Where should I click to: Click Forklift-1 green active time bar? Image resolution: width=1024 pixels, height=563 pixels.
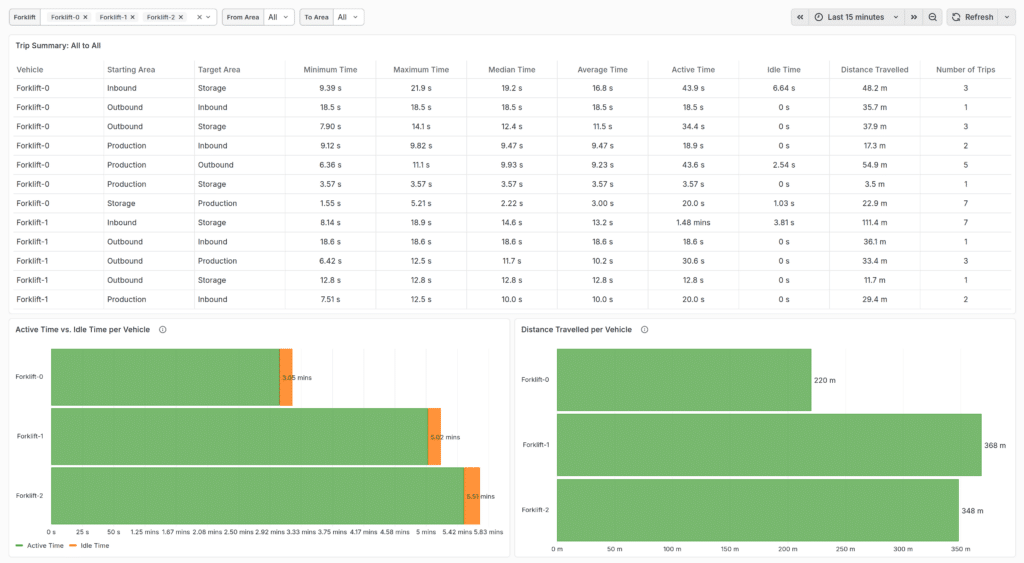[x=239, y=436]
